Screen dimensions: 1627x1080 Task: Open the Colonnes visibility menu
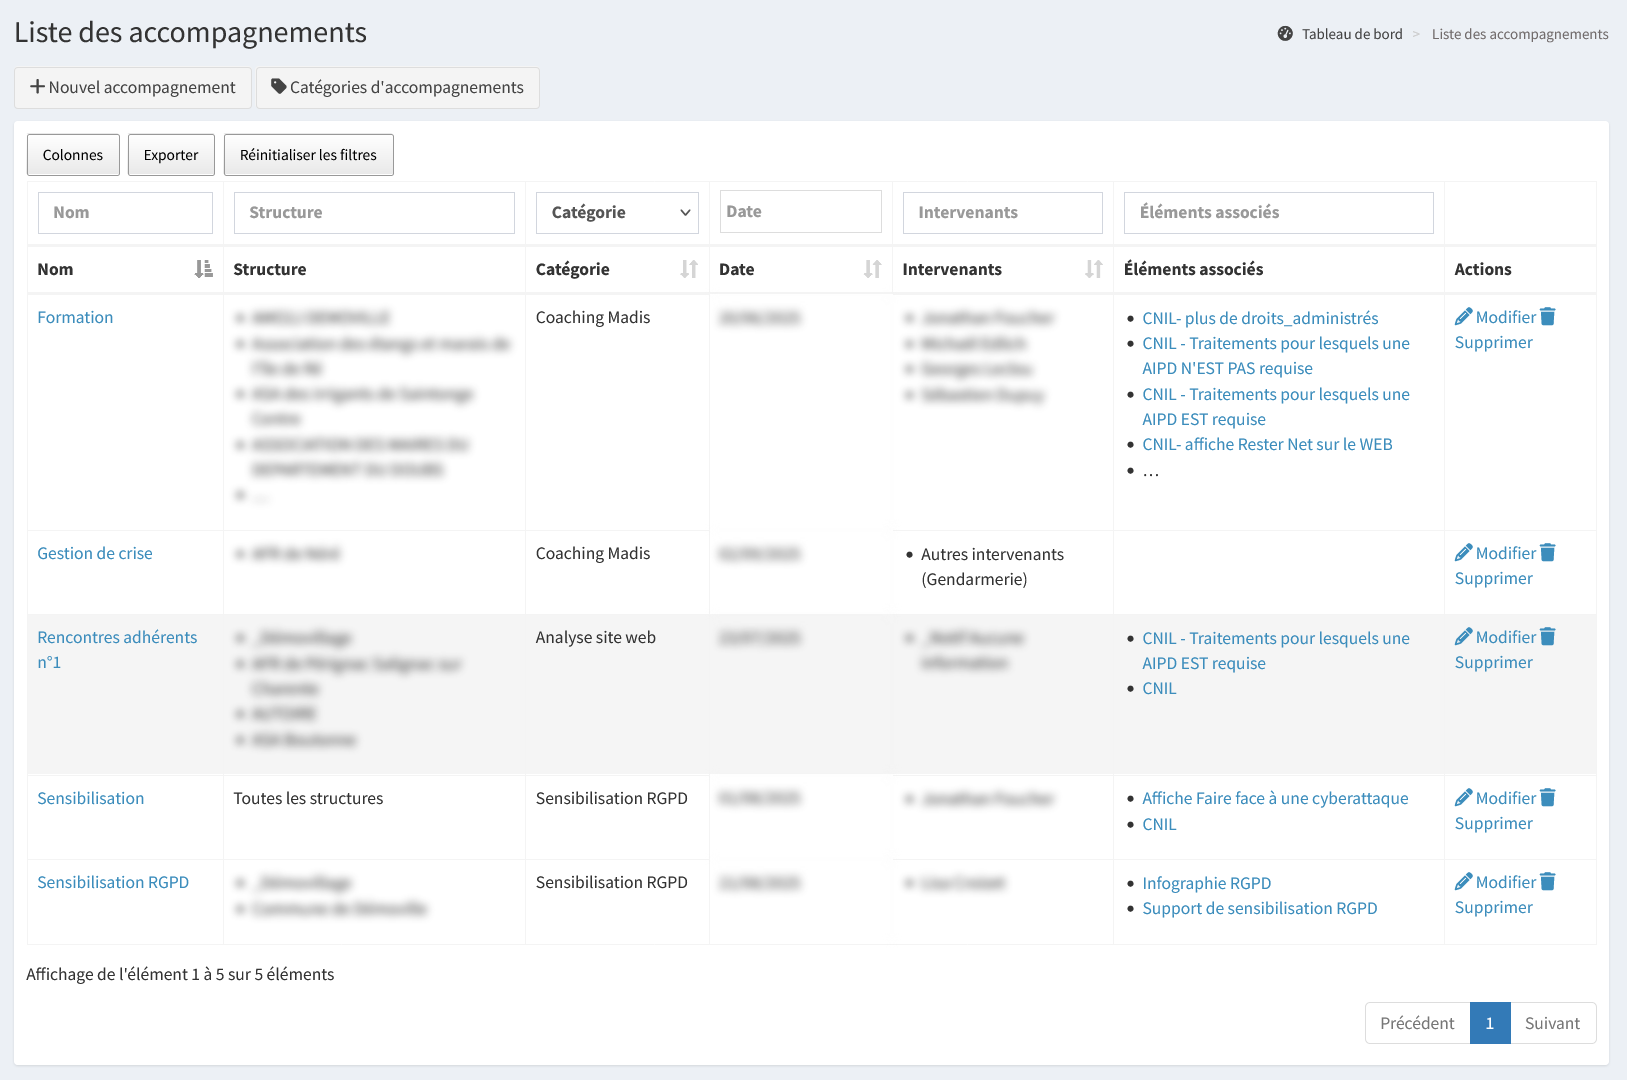[73, 155]
